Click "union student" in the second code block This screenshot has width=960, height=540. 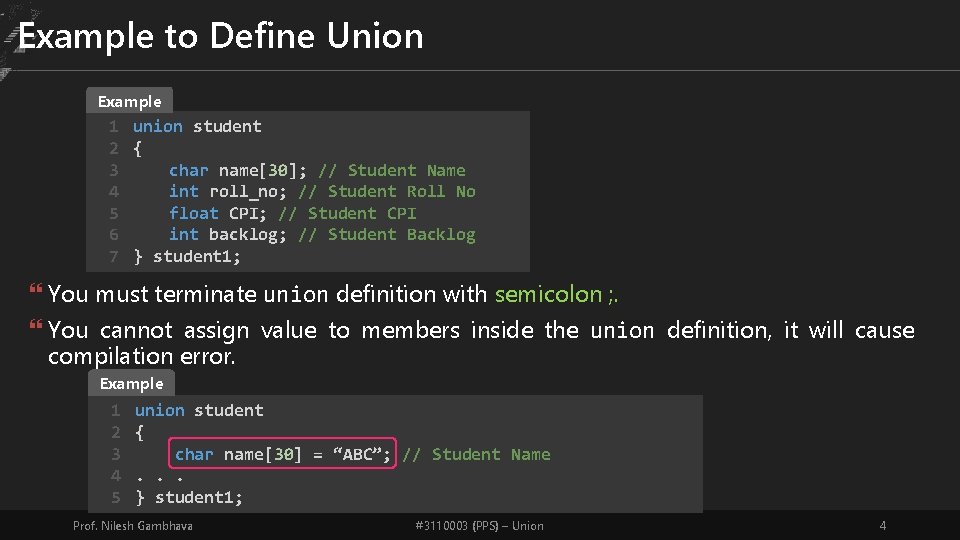(199, 410)
